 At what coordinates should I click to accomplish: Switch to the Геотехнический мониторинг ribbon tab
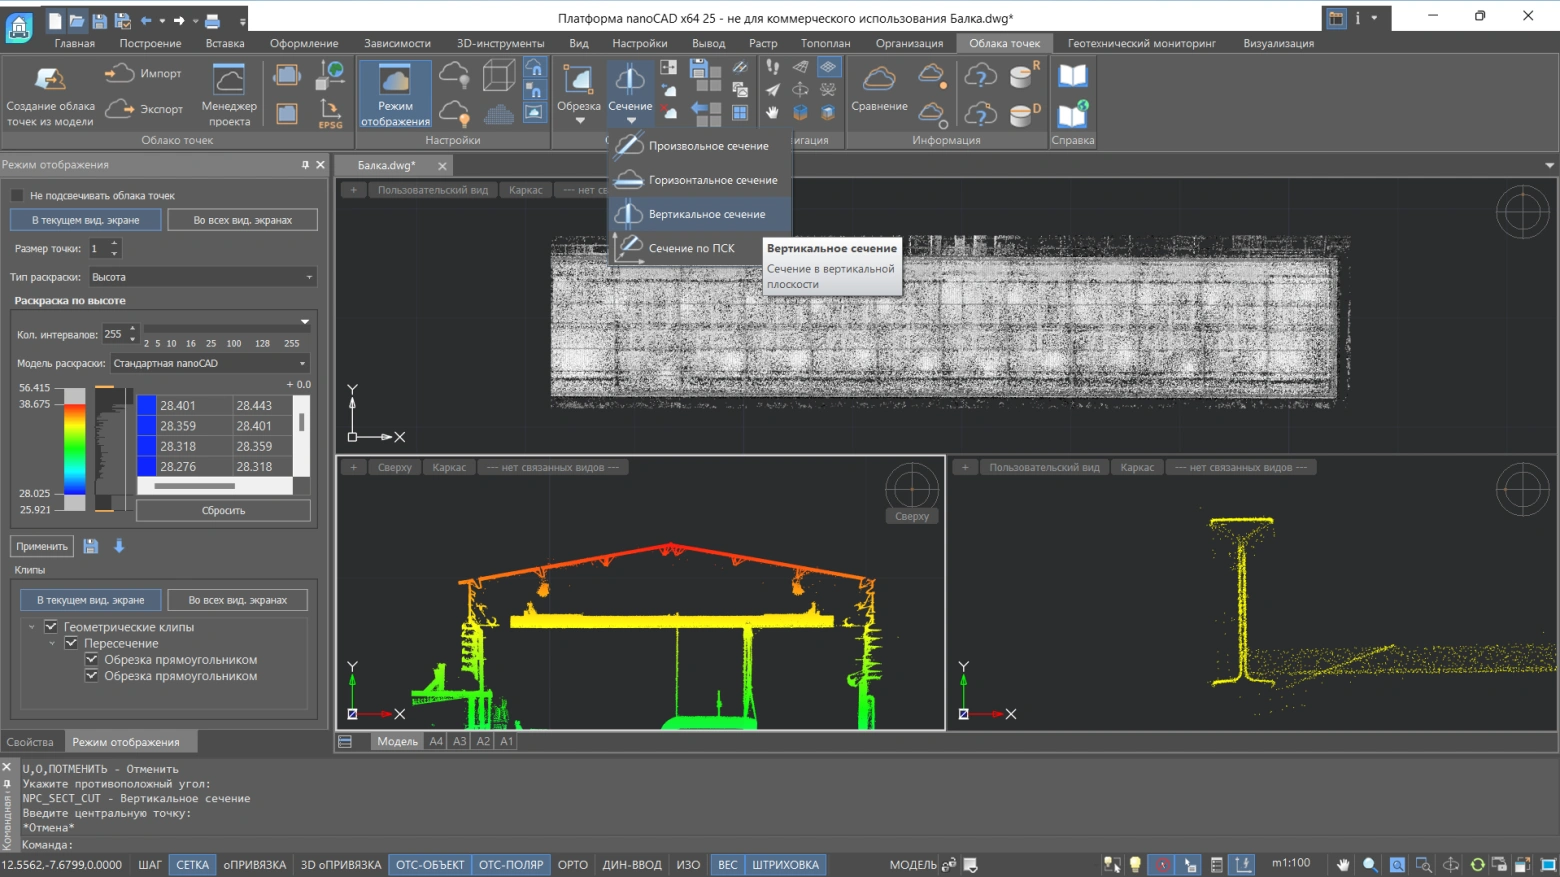[1141, 43]
